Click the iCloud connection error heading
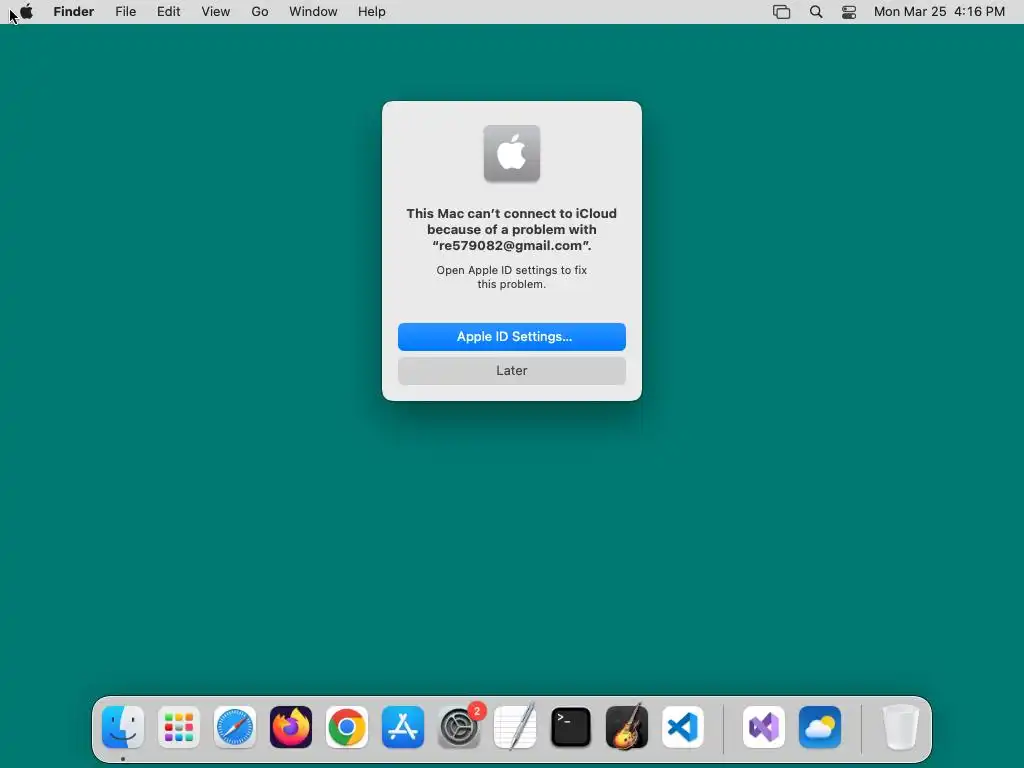Screen dimensions: 1024x768 [512, 229]
